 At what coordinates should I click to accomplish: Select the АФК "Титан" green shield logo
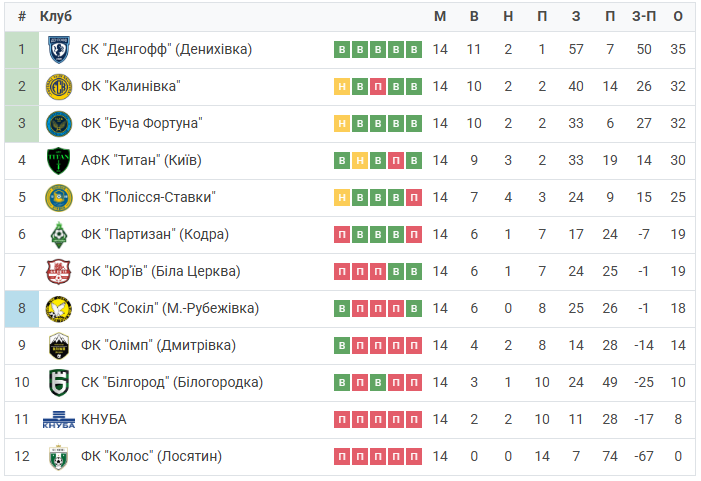click(59, 161)
